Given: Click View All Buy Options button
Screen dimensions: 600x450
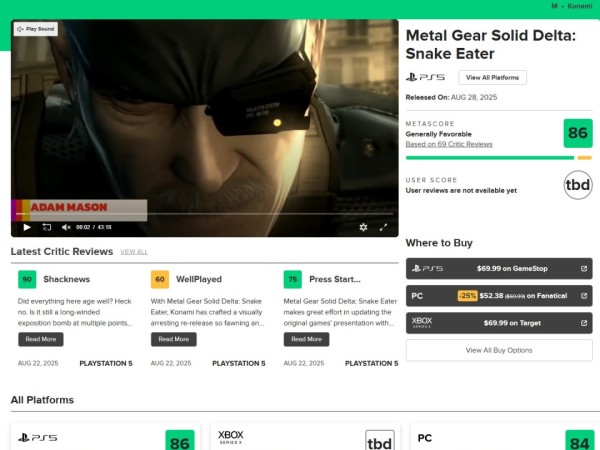Looking at the screenshot, I should tap(499, 351).
